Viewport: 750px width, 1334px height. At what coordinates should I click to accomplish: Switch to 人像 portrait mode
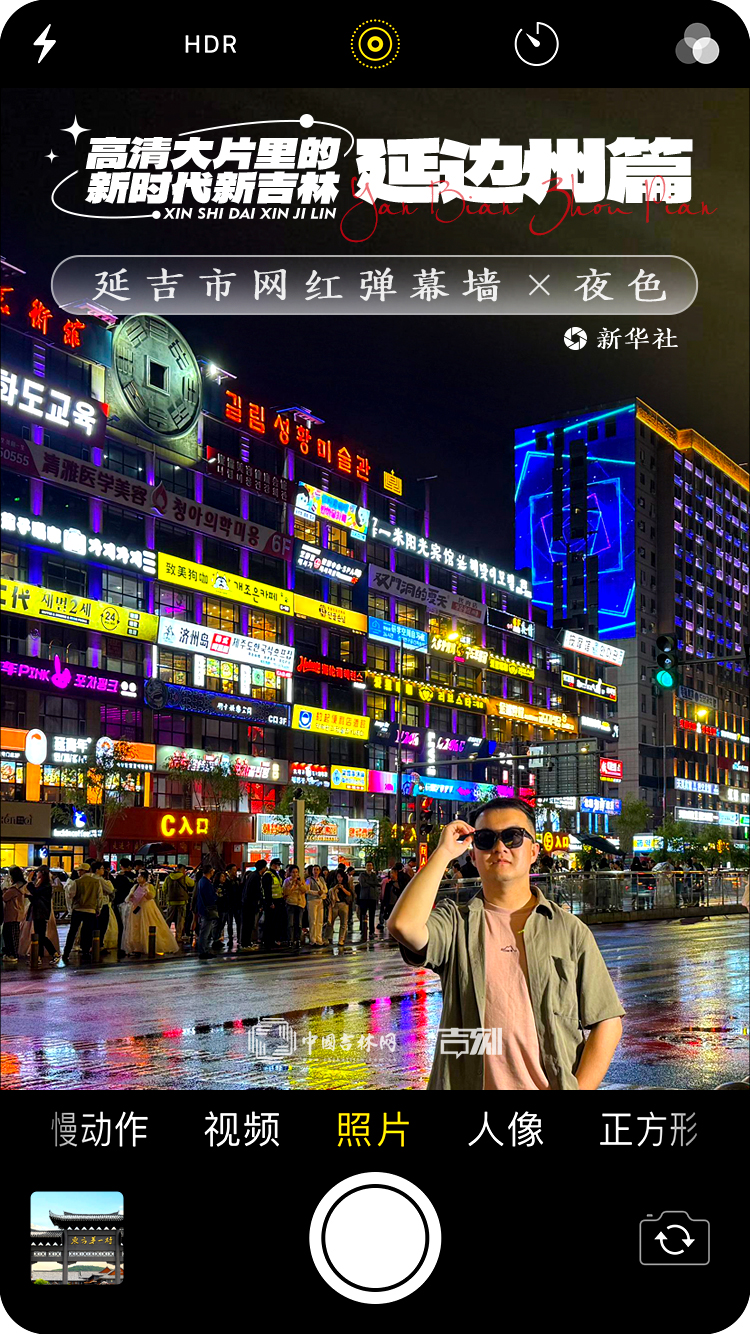point(506,1130)
